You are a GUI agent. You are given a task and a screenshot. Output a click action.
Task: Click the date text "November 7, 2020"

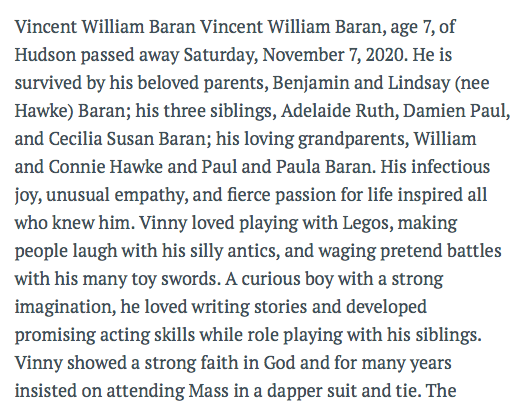tap(333, 55)
